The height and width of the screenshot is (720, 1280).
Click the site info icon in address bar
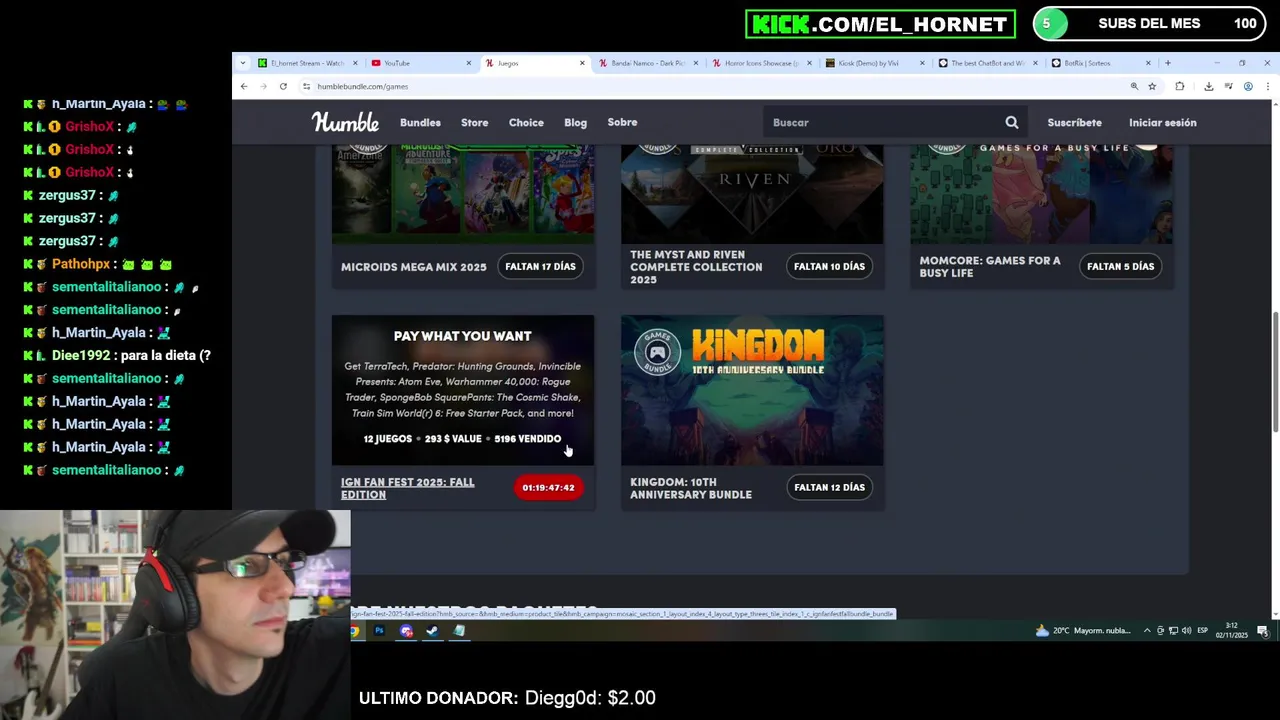306,86
